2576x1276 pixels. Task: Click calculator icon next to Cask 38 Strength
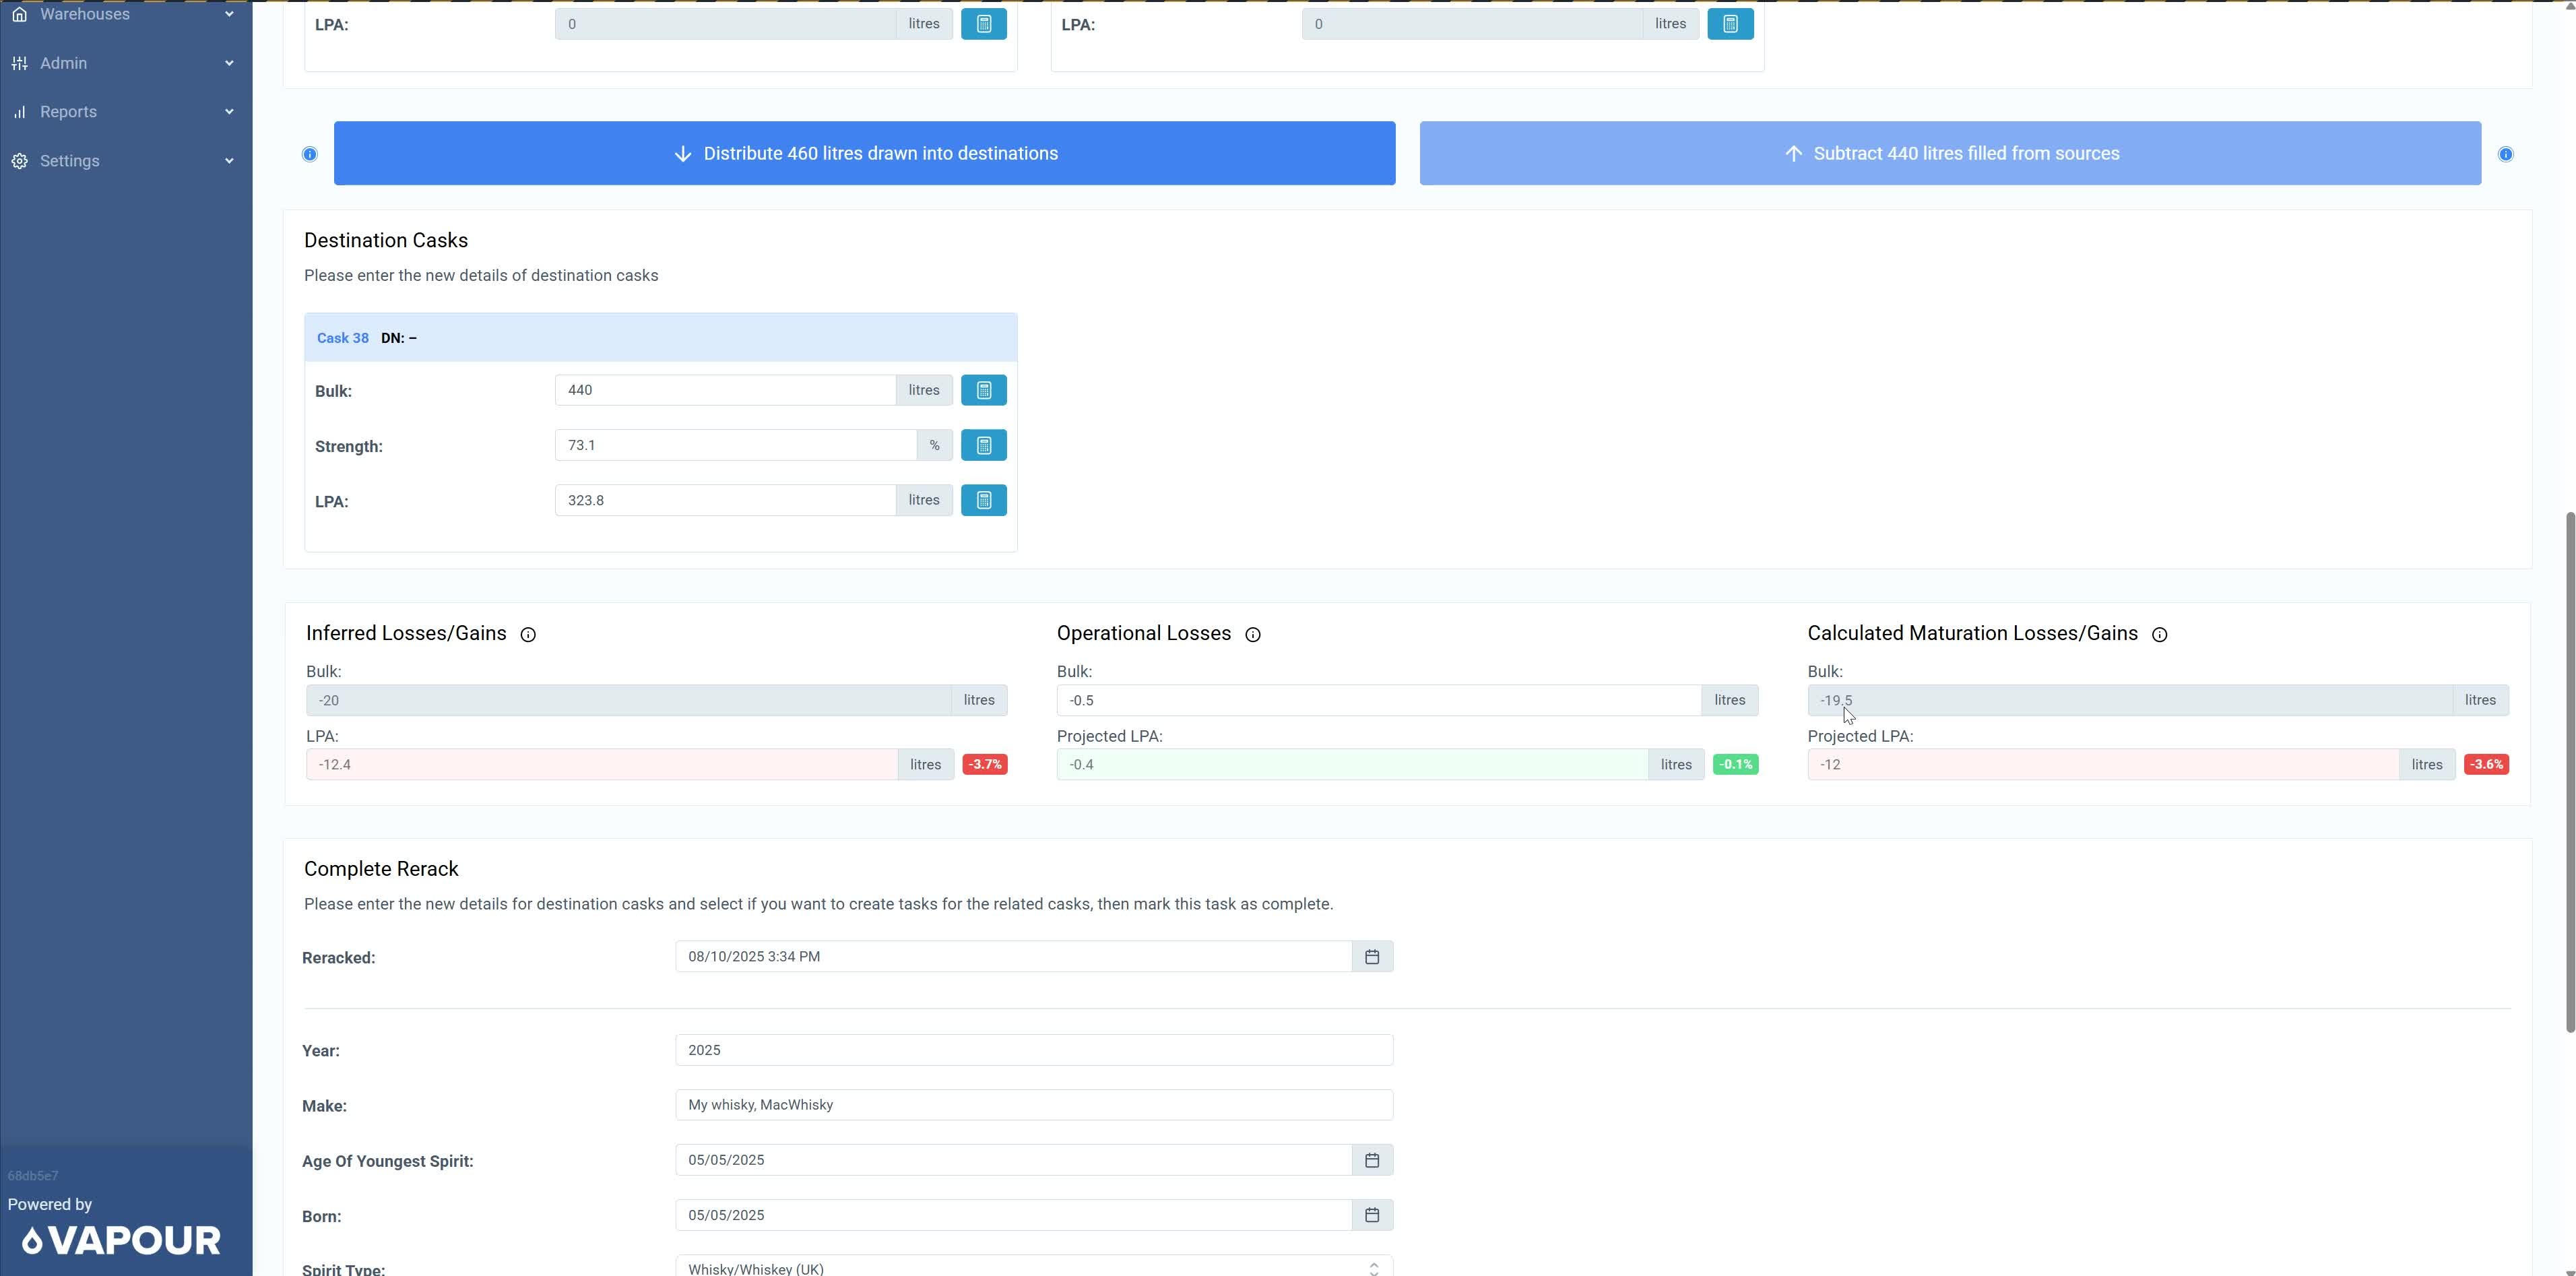983,446
